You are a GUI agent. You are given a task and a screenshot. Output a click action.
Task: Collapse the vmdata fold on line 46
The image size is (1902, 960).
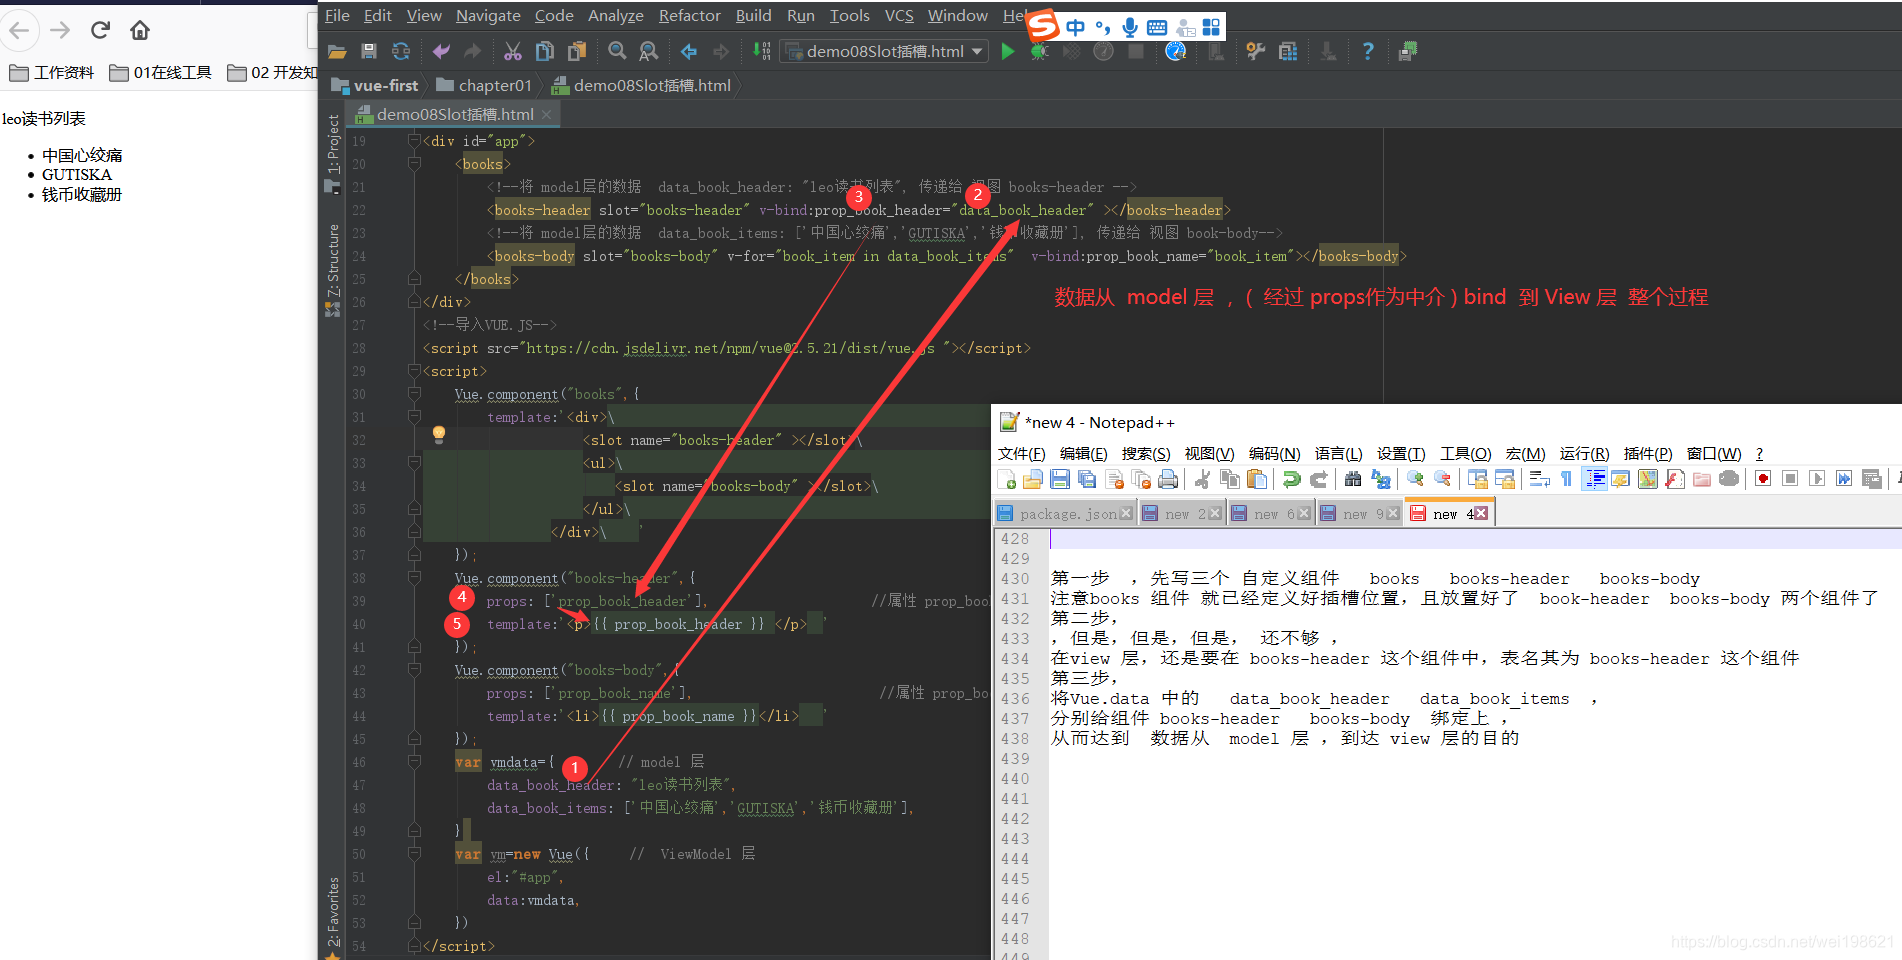point(414,762)
